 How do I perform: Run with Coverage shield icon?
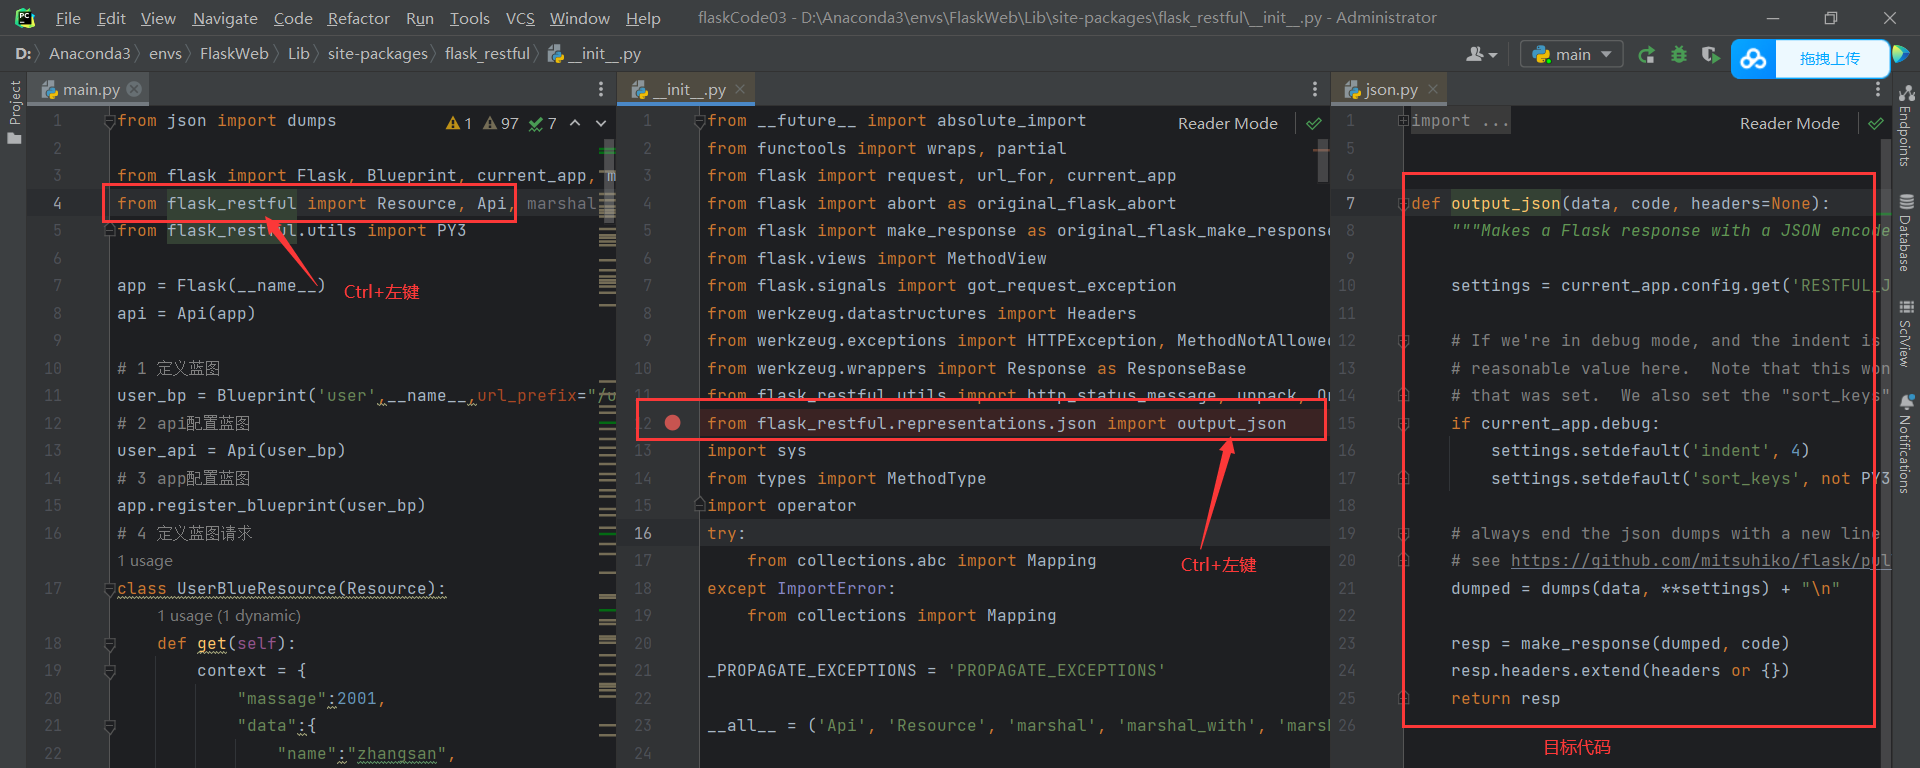pyautogui.click(x=1711, y=54)
